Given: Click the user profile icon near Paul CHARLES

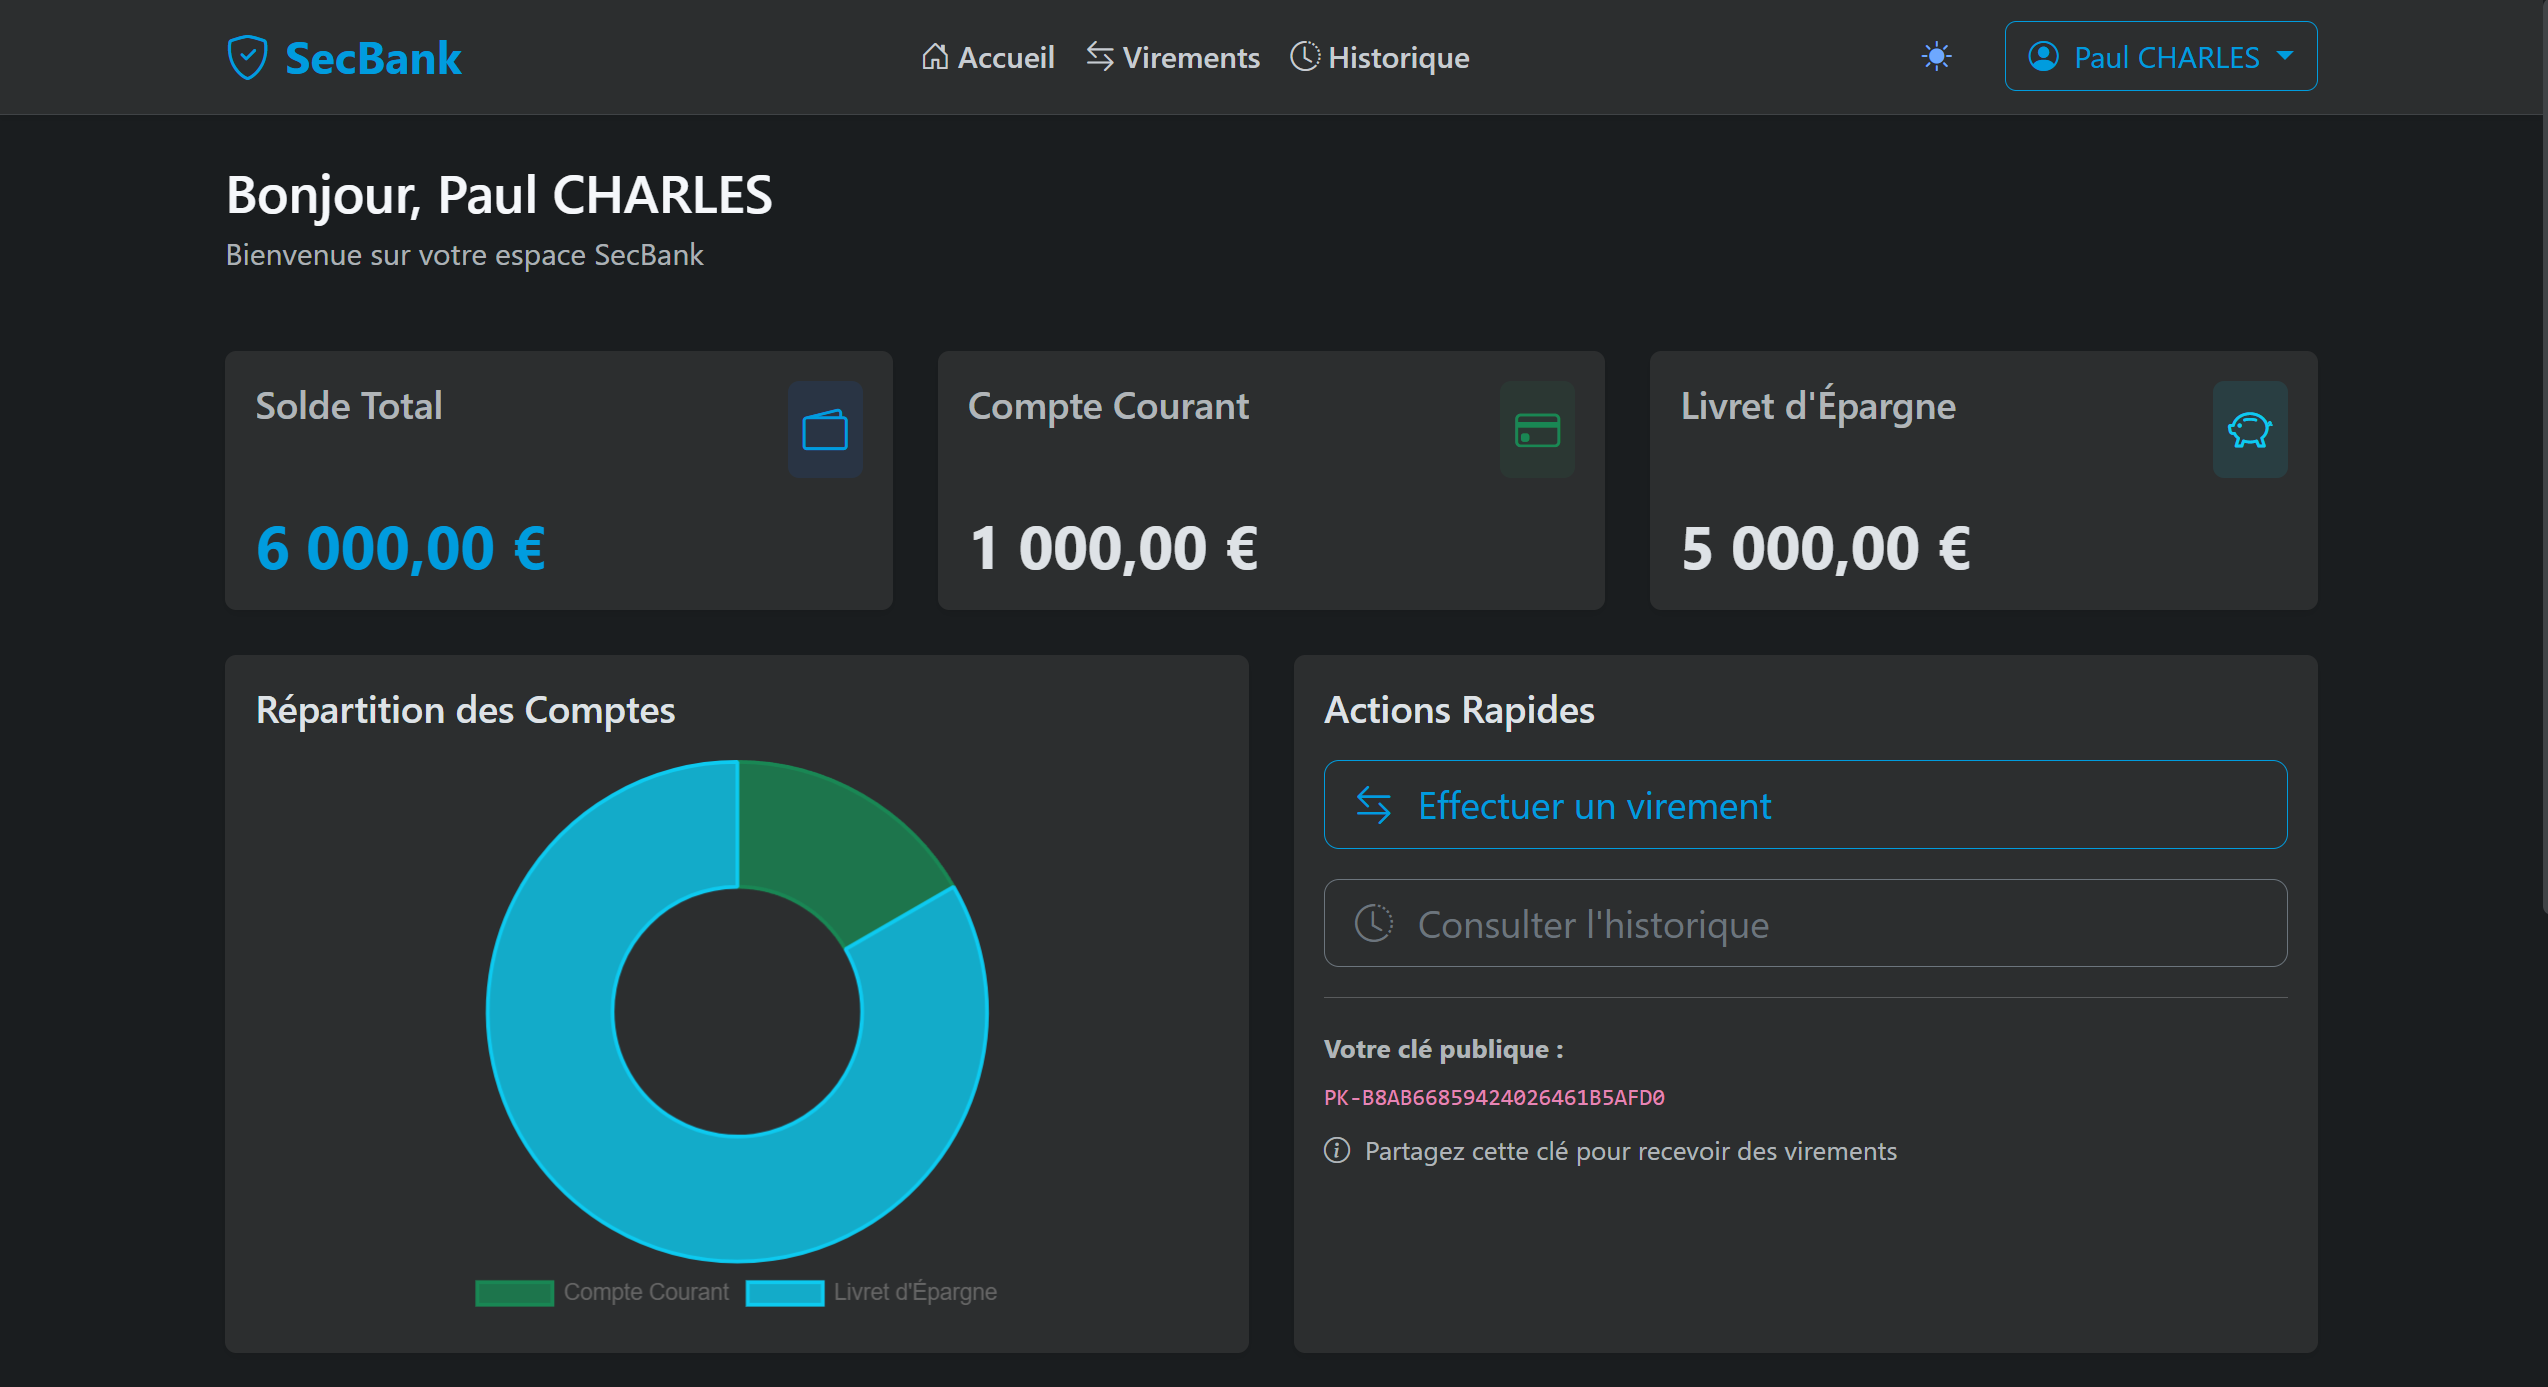Looking at the screenshot, I should [2044, 56].
